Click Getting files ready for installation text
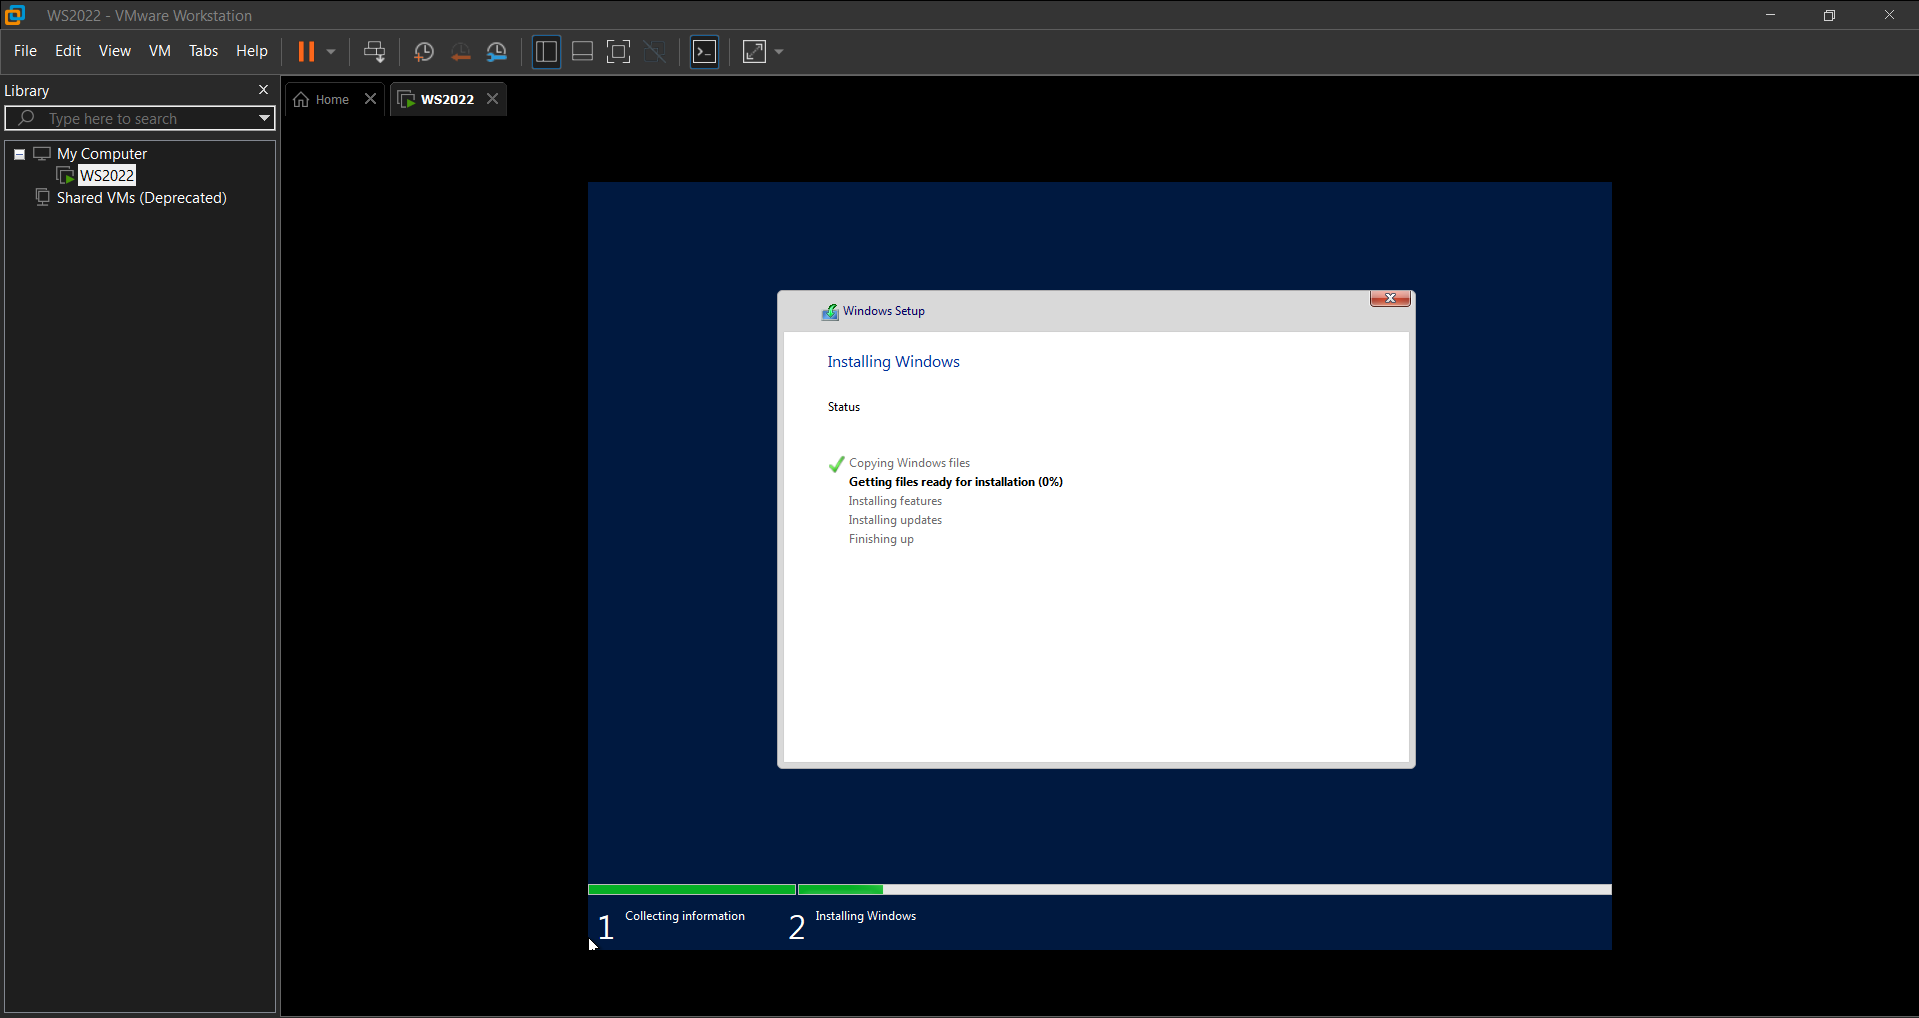 click(x=955, y=482)
